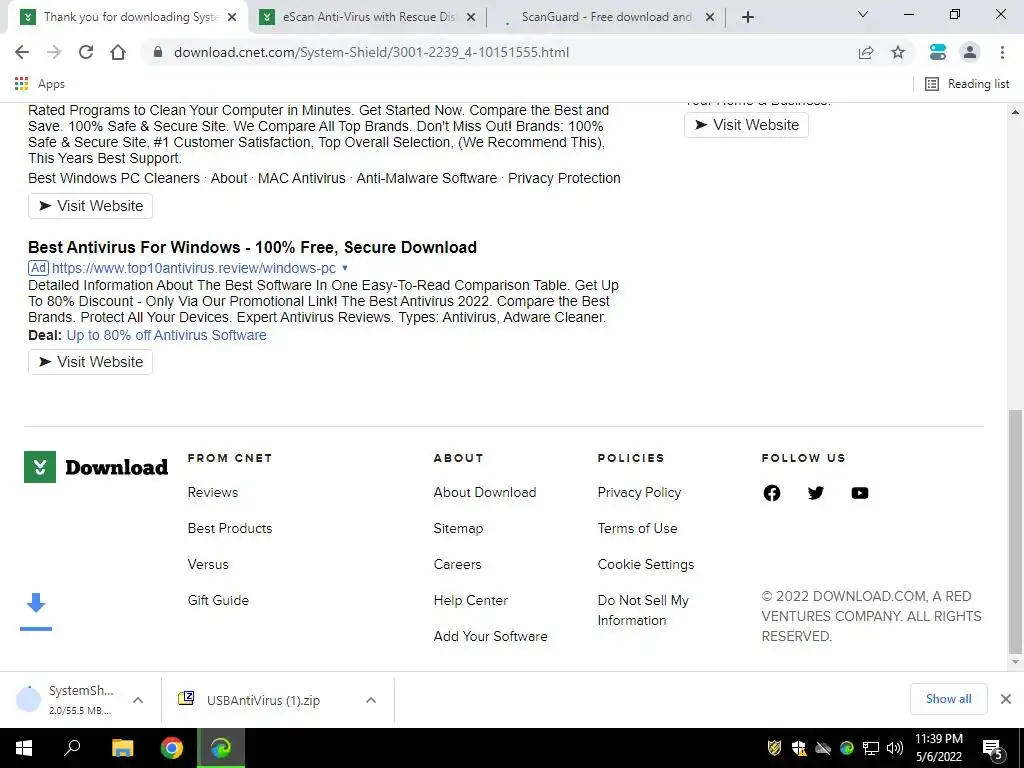
Task: Open Careers link
Action: coord(457,564)
